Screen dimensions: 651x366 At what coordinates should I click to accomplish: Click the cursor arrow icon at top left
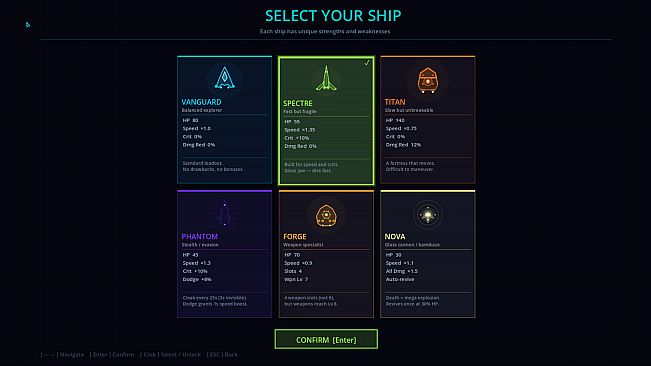click(27, 25)
